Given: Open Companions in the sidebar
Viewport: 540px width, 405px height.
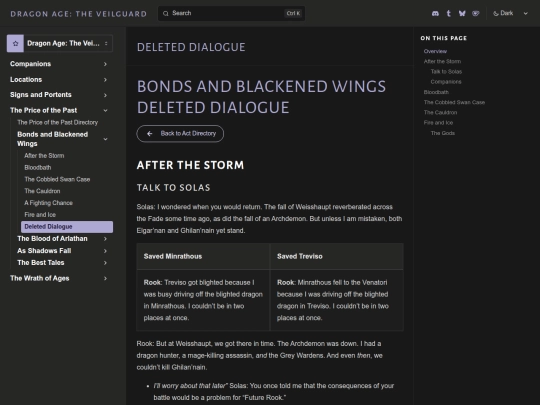Looking at the screenshot, I should 30,64.
